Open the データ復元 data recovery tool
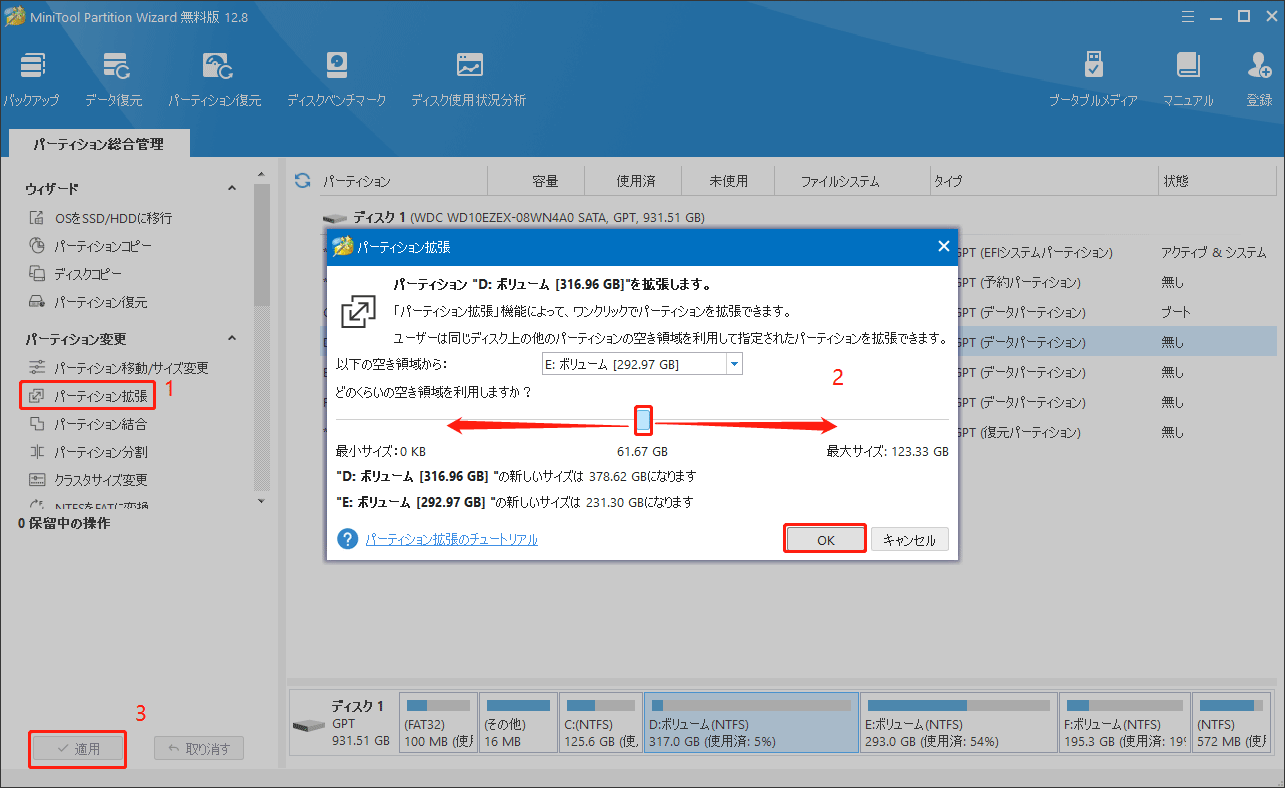 (113, 78)
